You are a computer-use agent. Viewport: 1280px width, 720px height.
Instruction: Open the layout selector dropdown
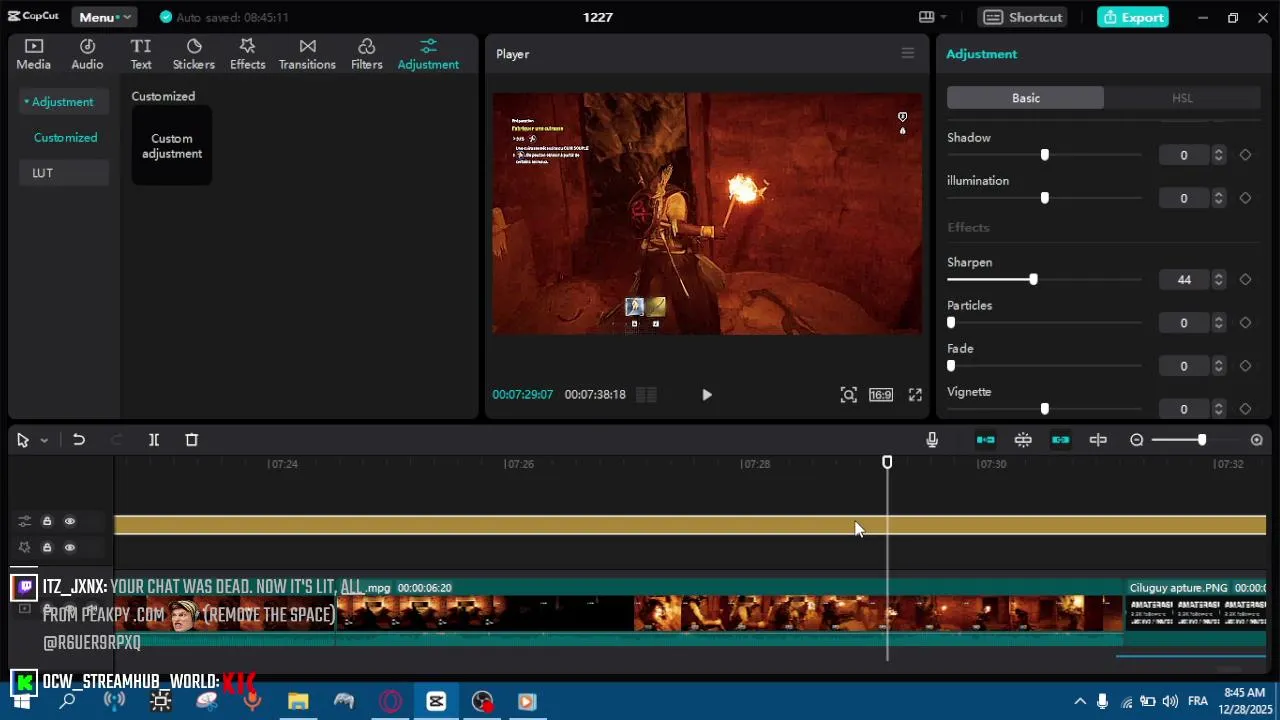click(932, 17)
